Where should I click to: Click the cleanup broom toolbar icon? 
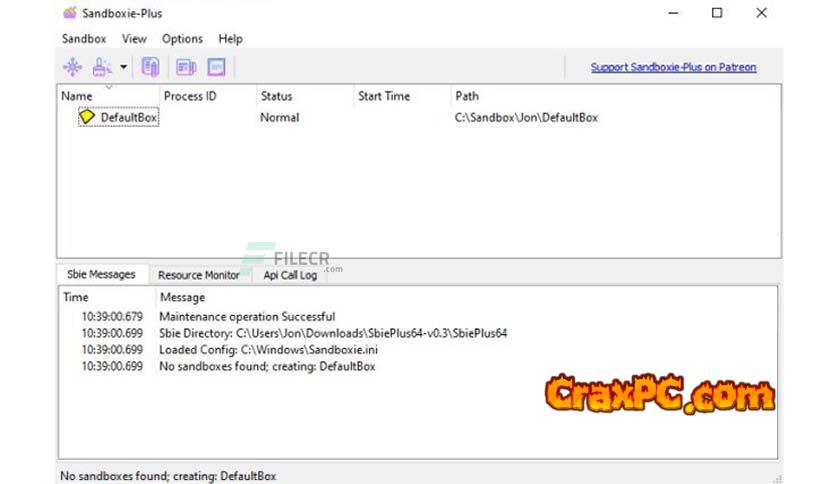101,67
